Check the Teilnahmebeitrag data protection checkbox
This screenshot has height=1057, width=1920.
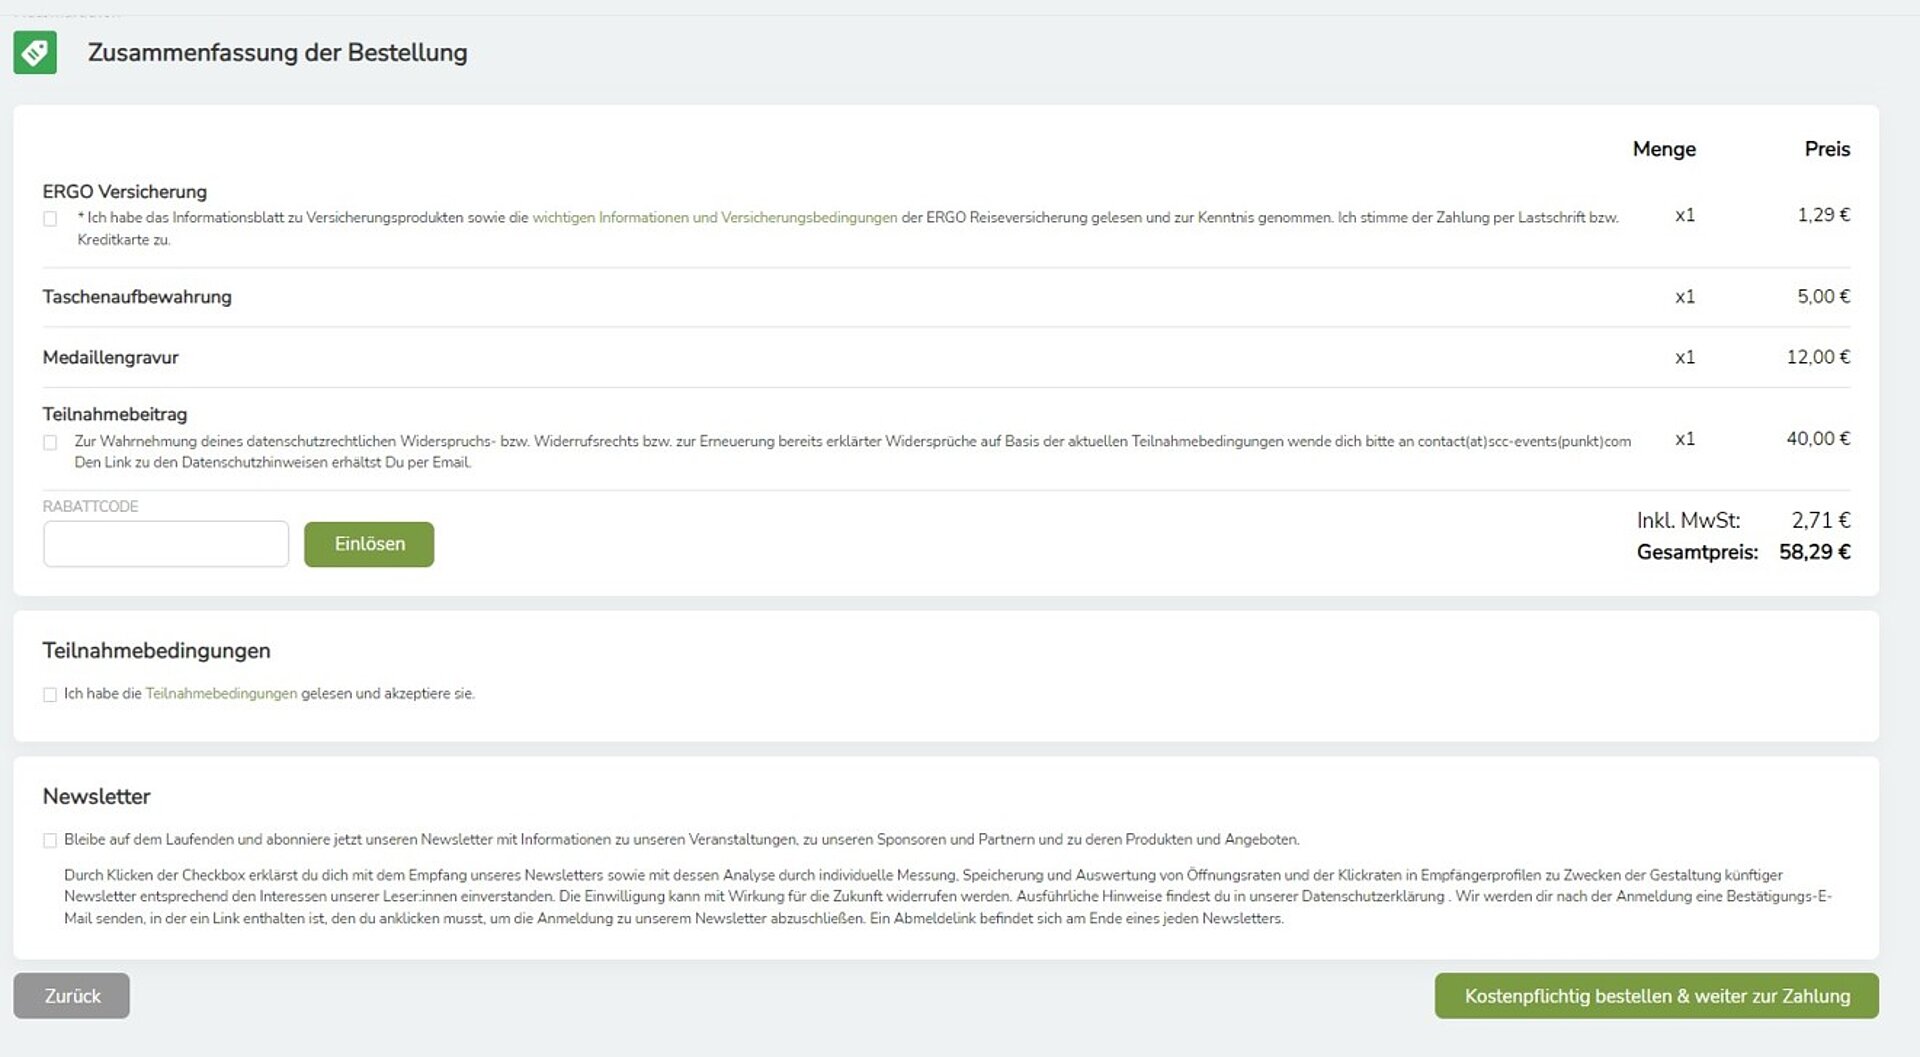[x=50, y=442]
